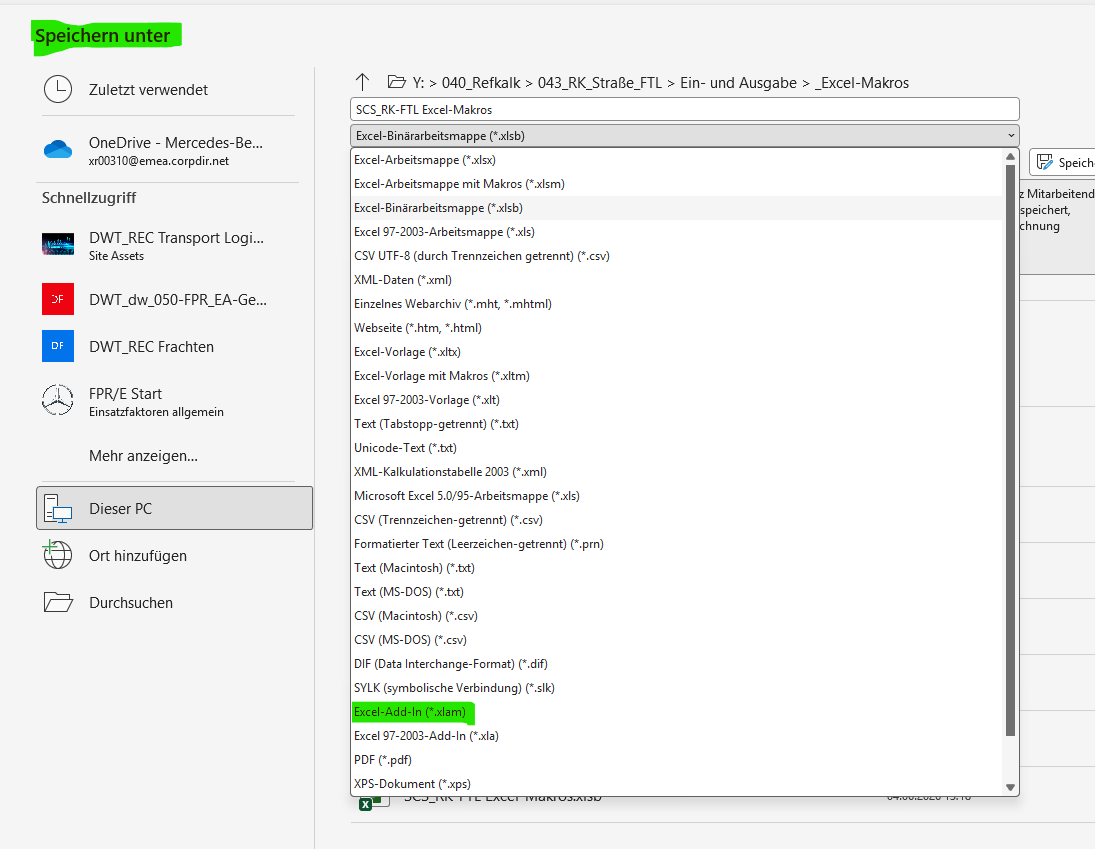Click the red DWT_dw_050-FPR_EA-Ge icon
The width and height of the screenshot is (1095, 849).
(x=58, y=300)
